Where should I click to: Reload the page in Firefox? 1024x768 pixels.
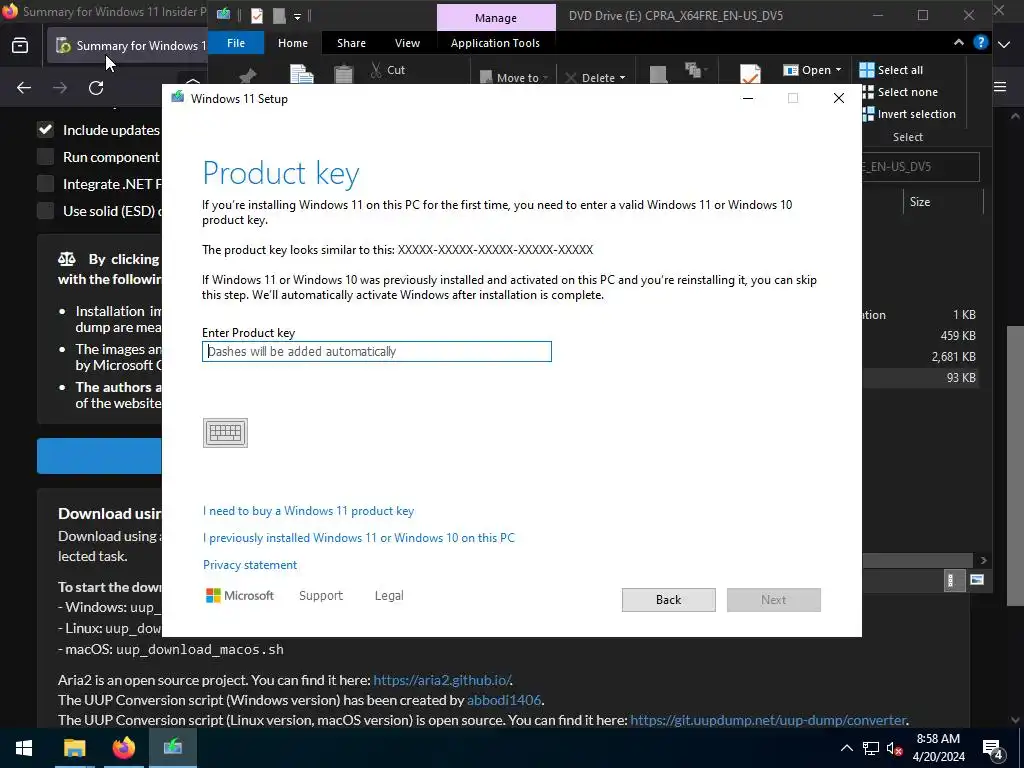[96, 88]
